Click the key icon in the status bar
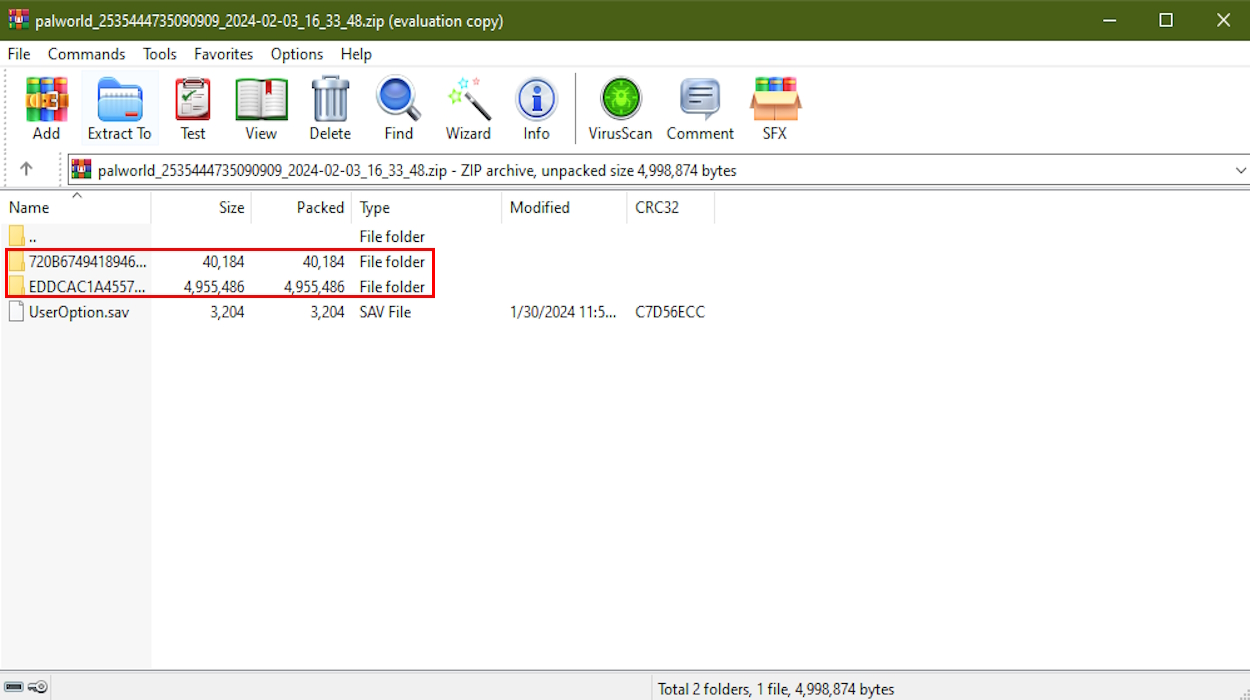This screenshot has height=700, width=1250. coord(38,687)
